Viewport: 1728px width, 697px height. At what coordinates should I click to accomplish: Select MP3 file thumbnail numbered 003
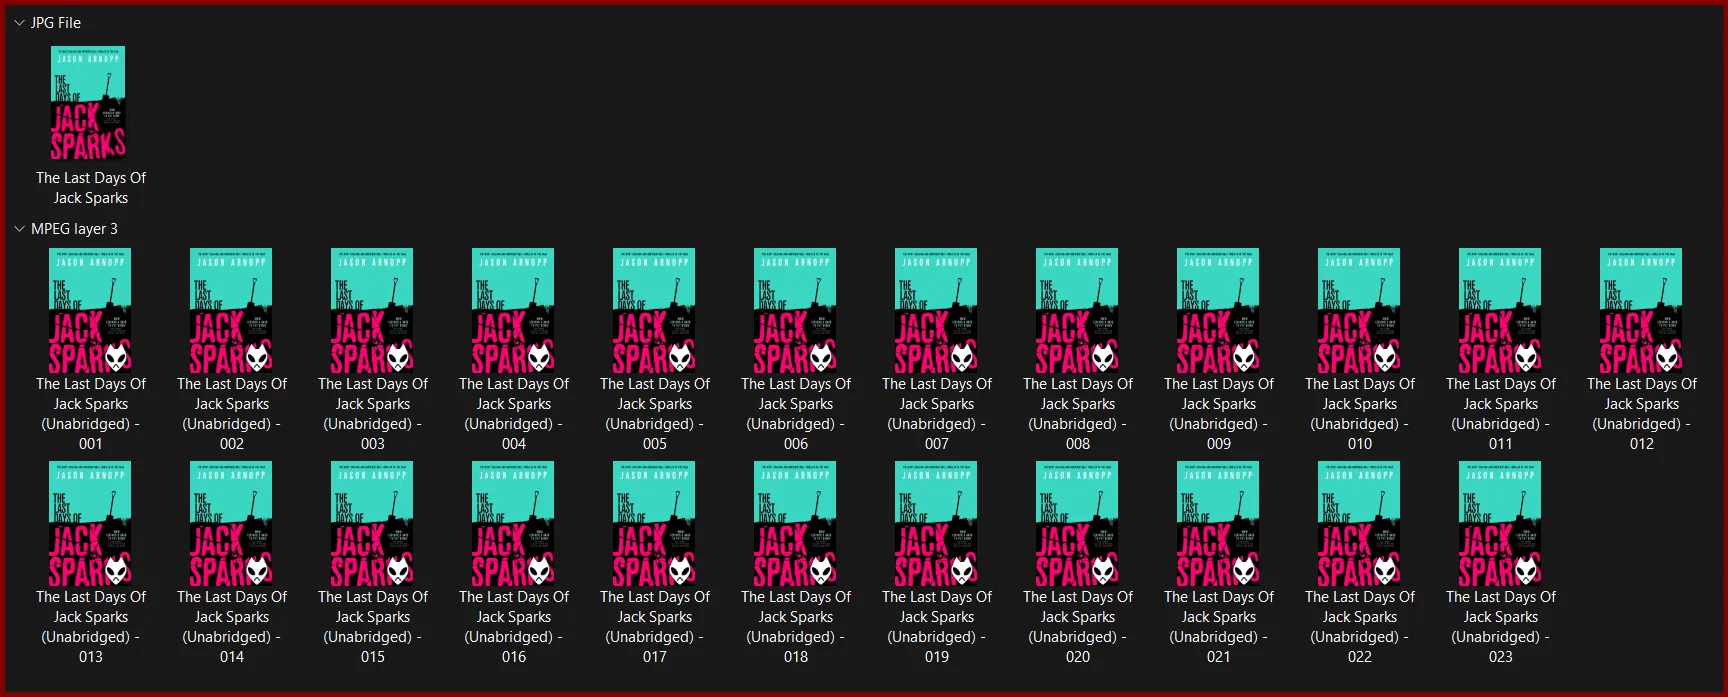(x=373, y=310)
